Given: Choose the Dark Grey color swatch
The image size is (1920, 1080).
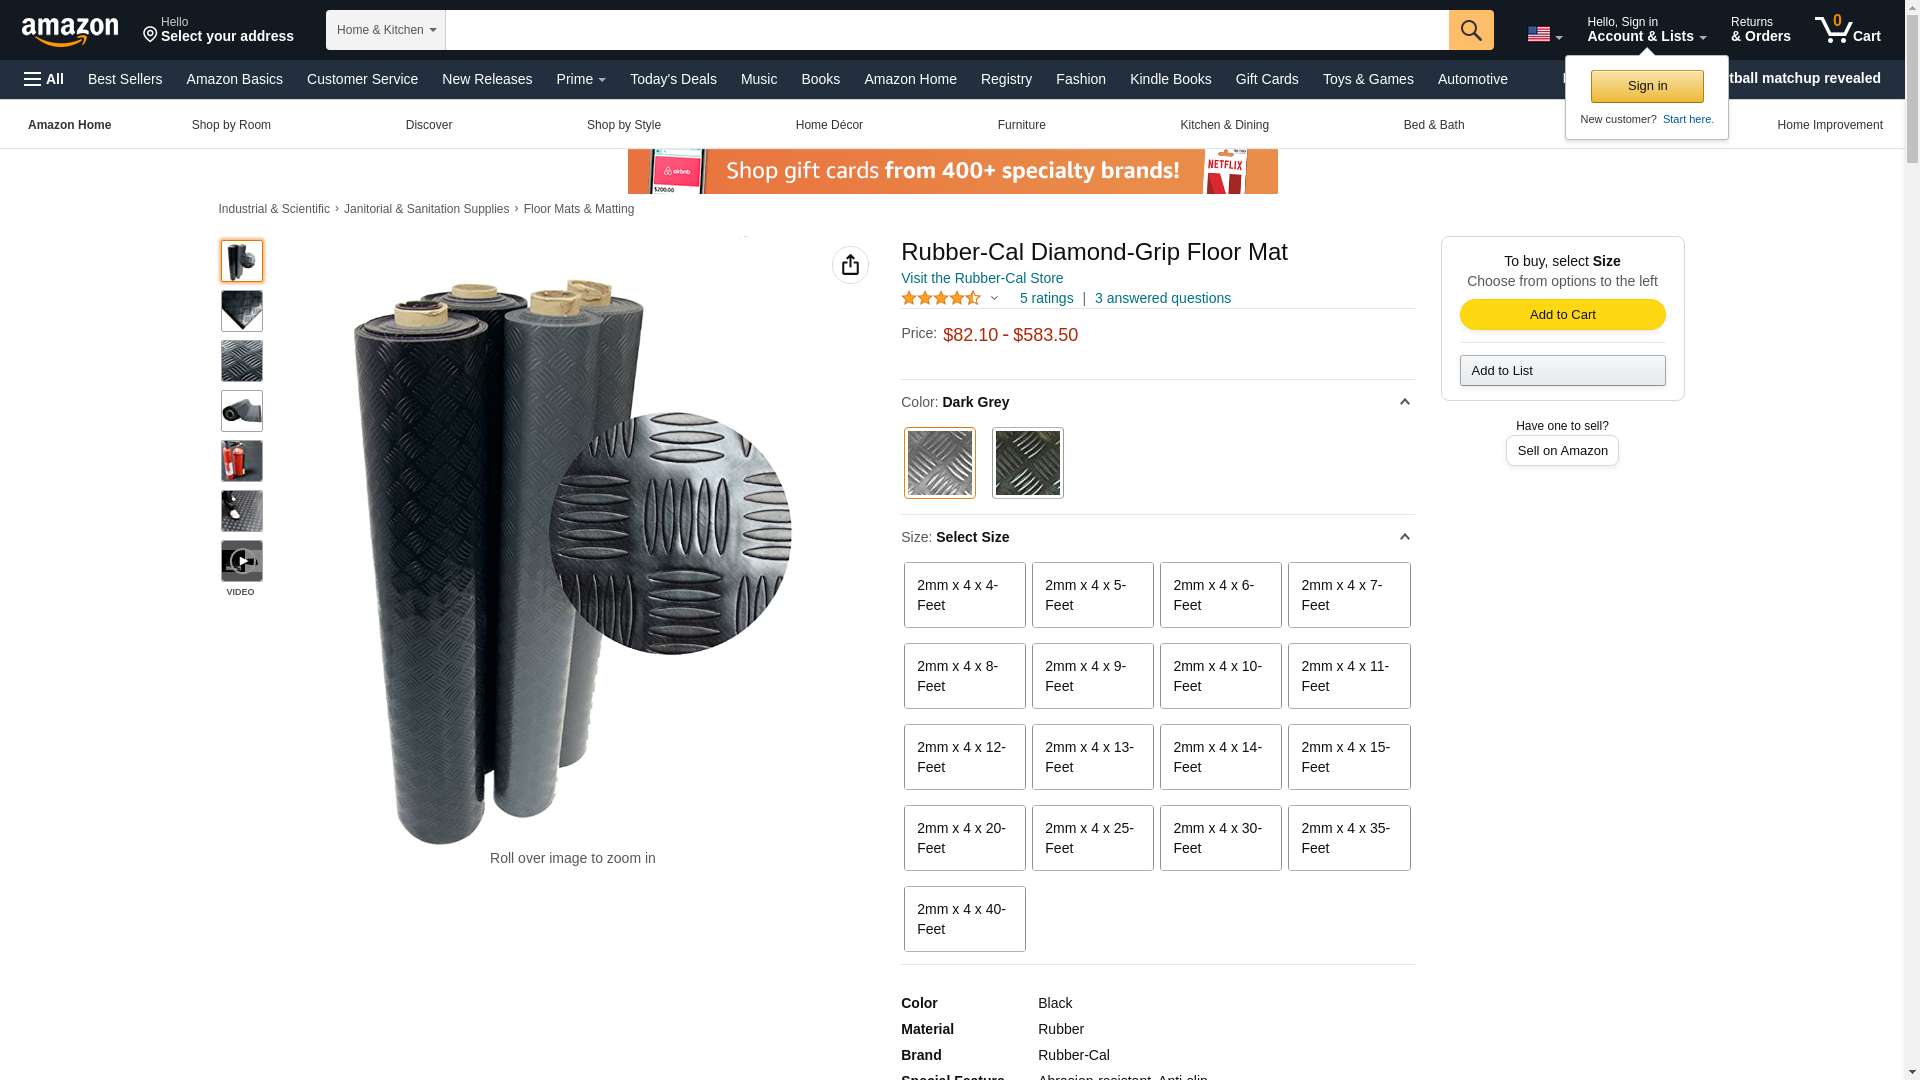Looking at the screenshot, I should [x=940, y=463].
